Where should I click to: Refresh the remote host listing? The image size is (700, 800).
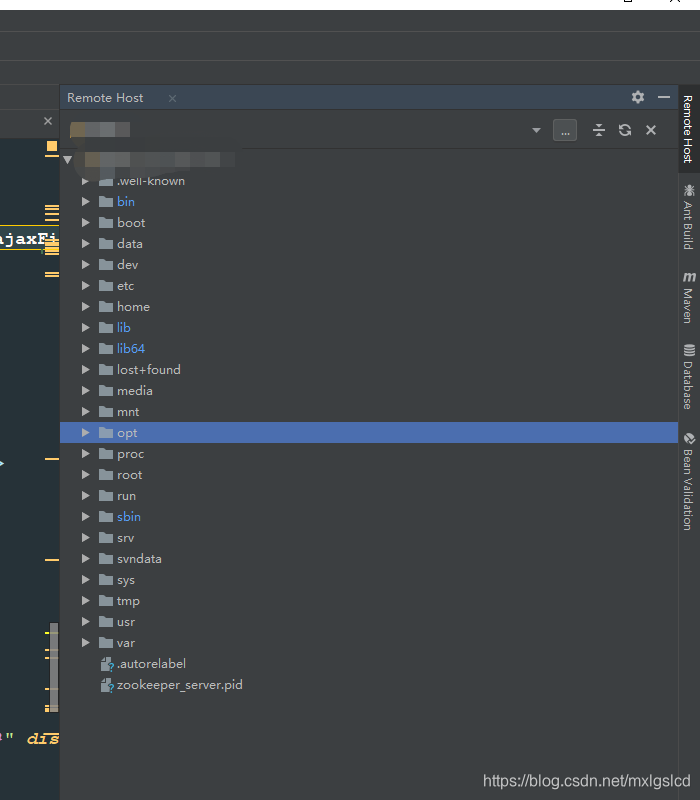point(625,130)
